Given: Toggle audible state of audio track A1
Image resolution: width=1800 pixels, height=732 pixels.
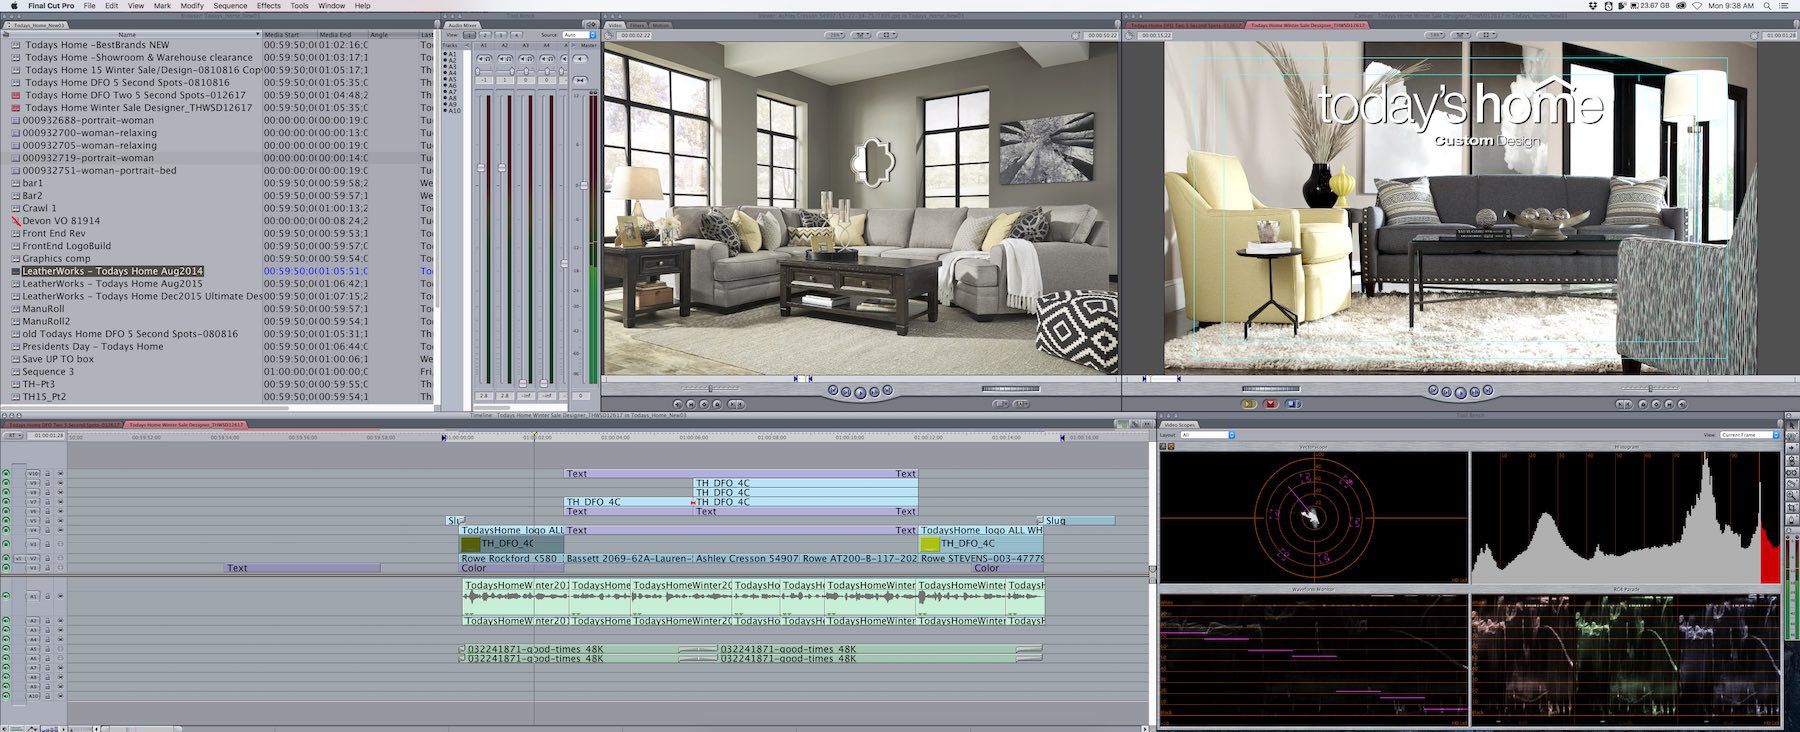Looking at the screenshot, I should point(6,596).
